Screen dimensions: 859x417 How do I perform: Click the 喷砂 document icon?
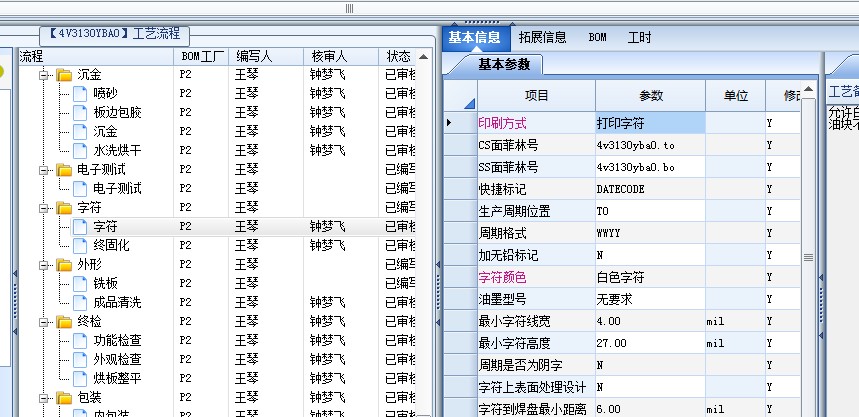tap(80, 94)
